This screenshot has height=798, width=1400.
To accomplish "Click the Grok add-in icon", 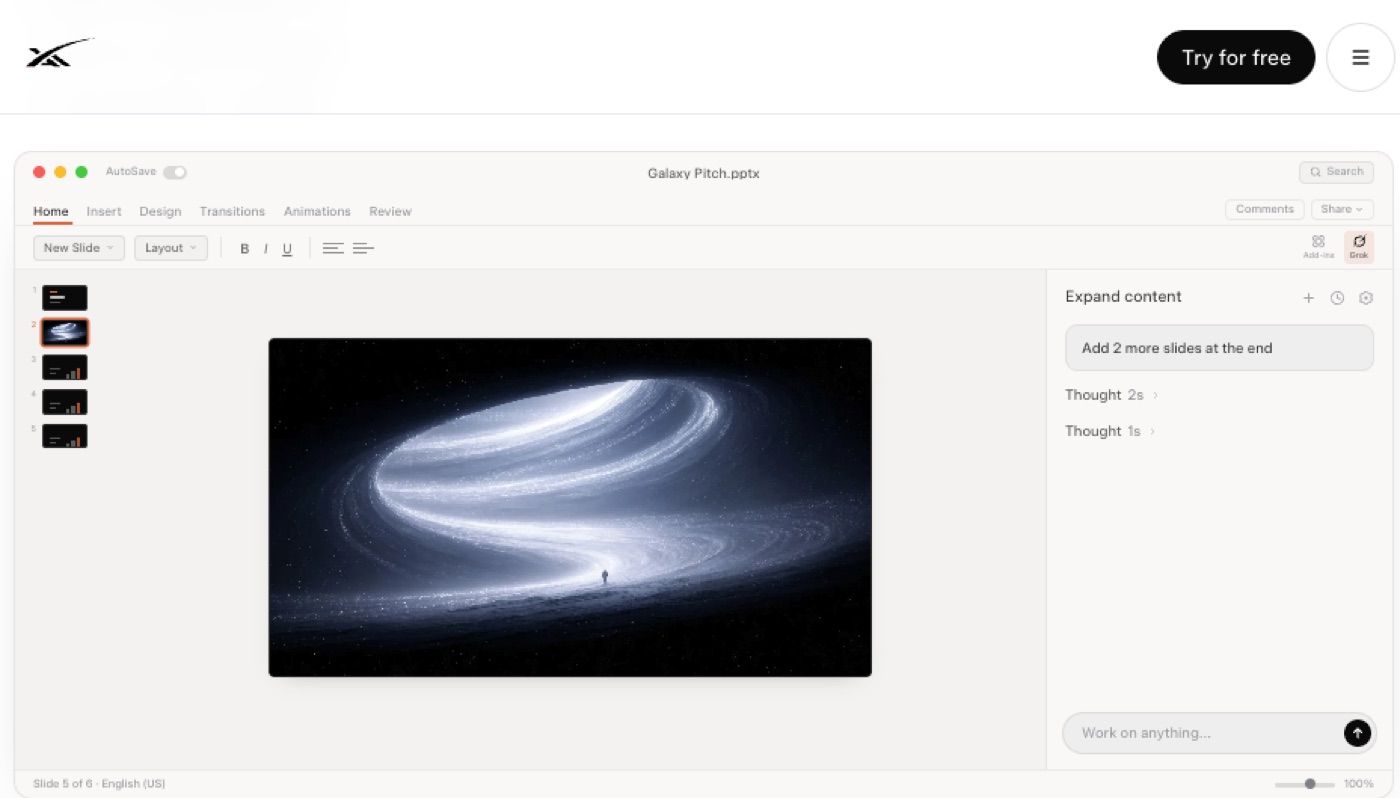I will [x=1358, y=246].
